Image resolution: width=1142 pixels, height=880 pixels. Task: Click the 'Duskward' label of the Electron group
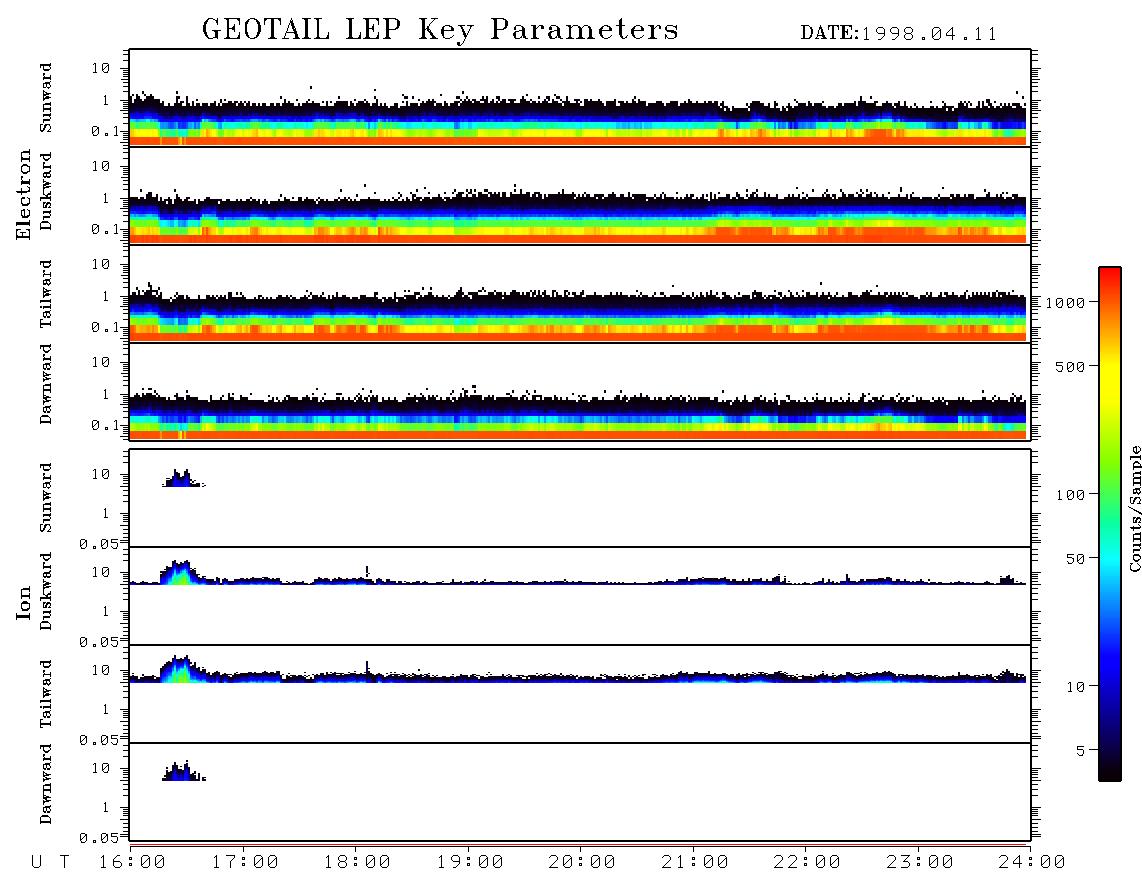coord(46,192)
